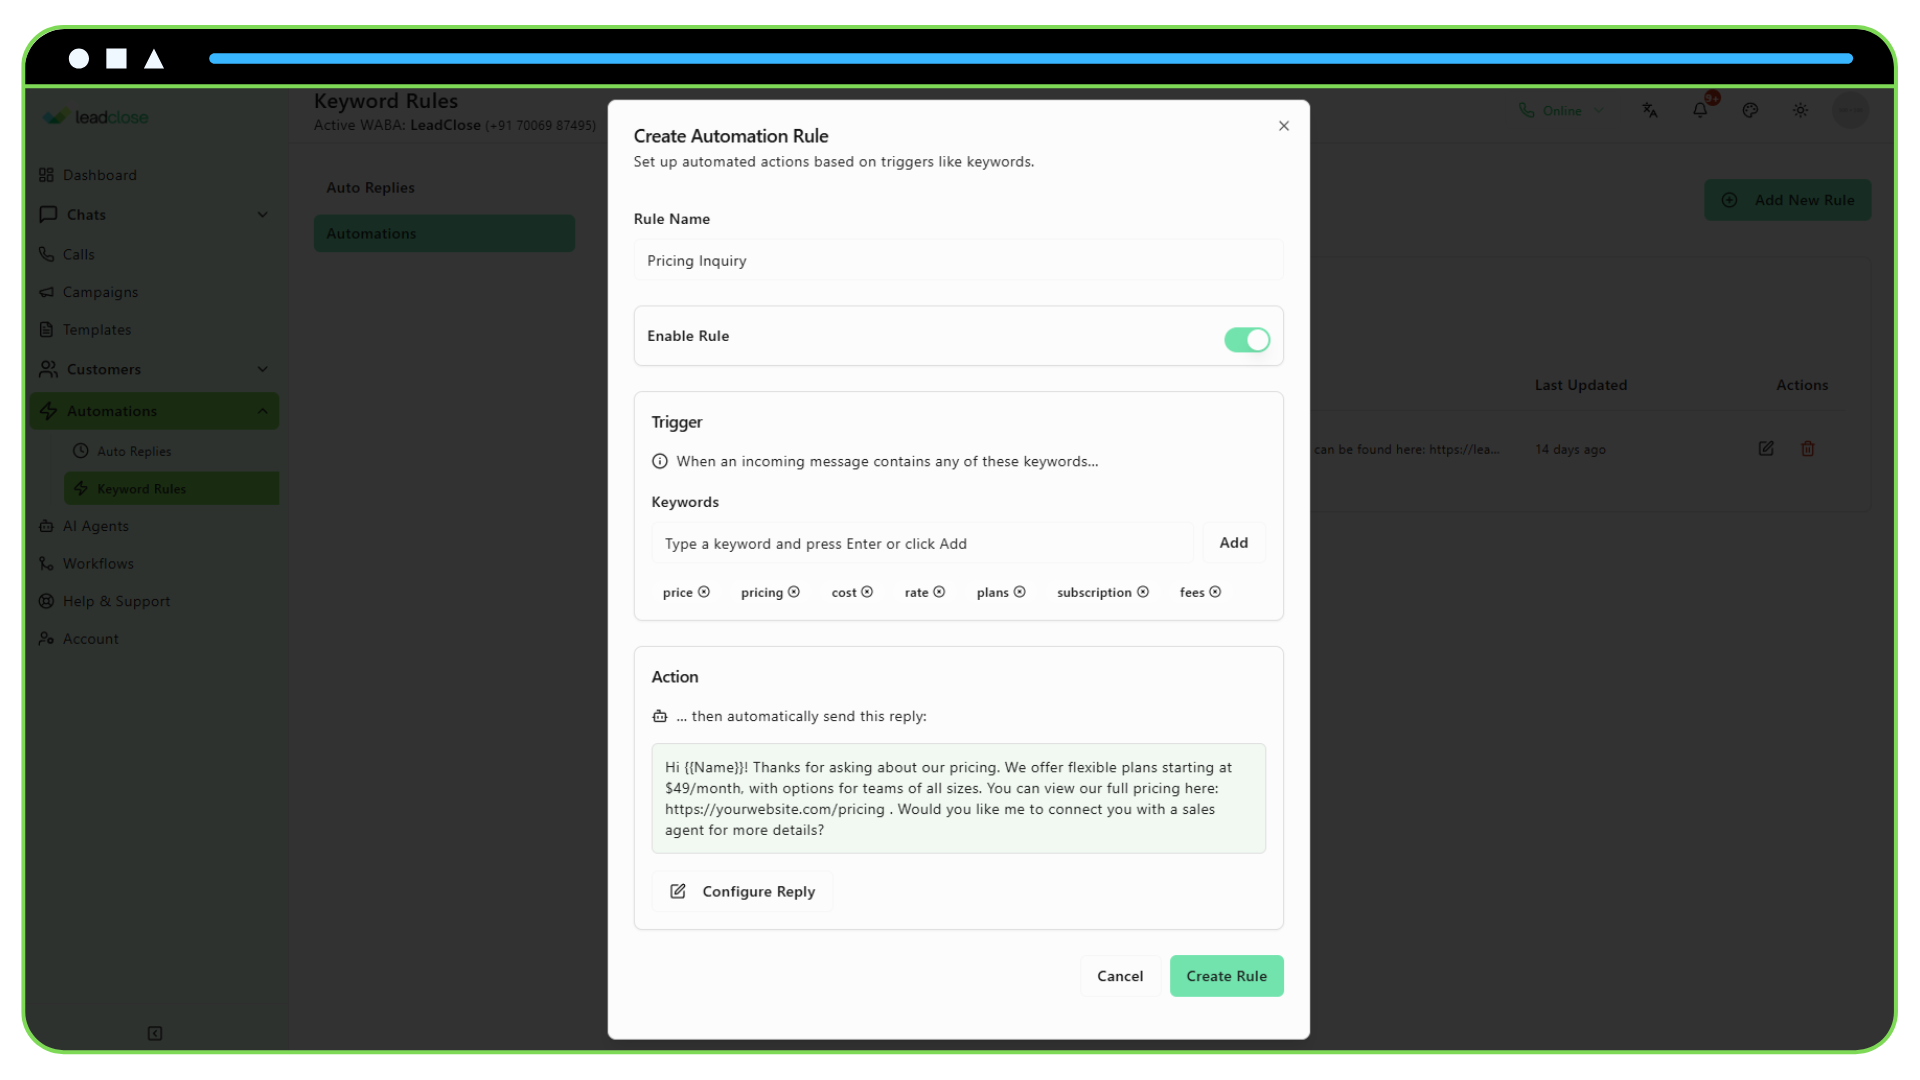Click the blue progress bar at top
The width and height of the screenshot is (1920, 1080).
click(1031, 59)
